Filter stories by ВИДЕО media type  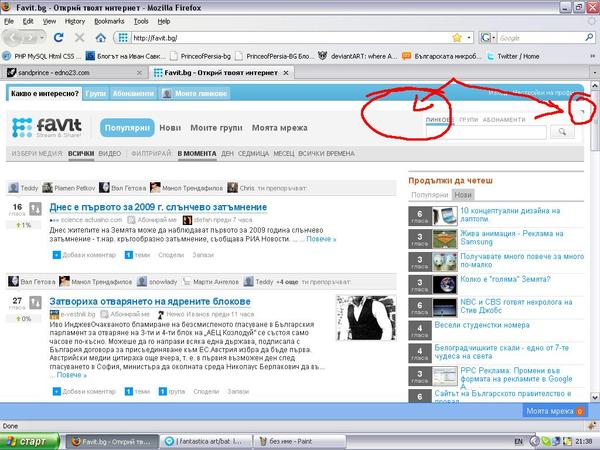click(x=109, y=153)
